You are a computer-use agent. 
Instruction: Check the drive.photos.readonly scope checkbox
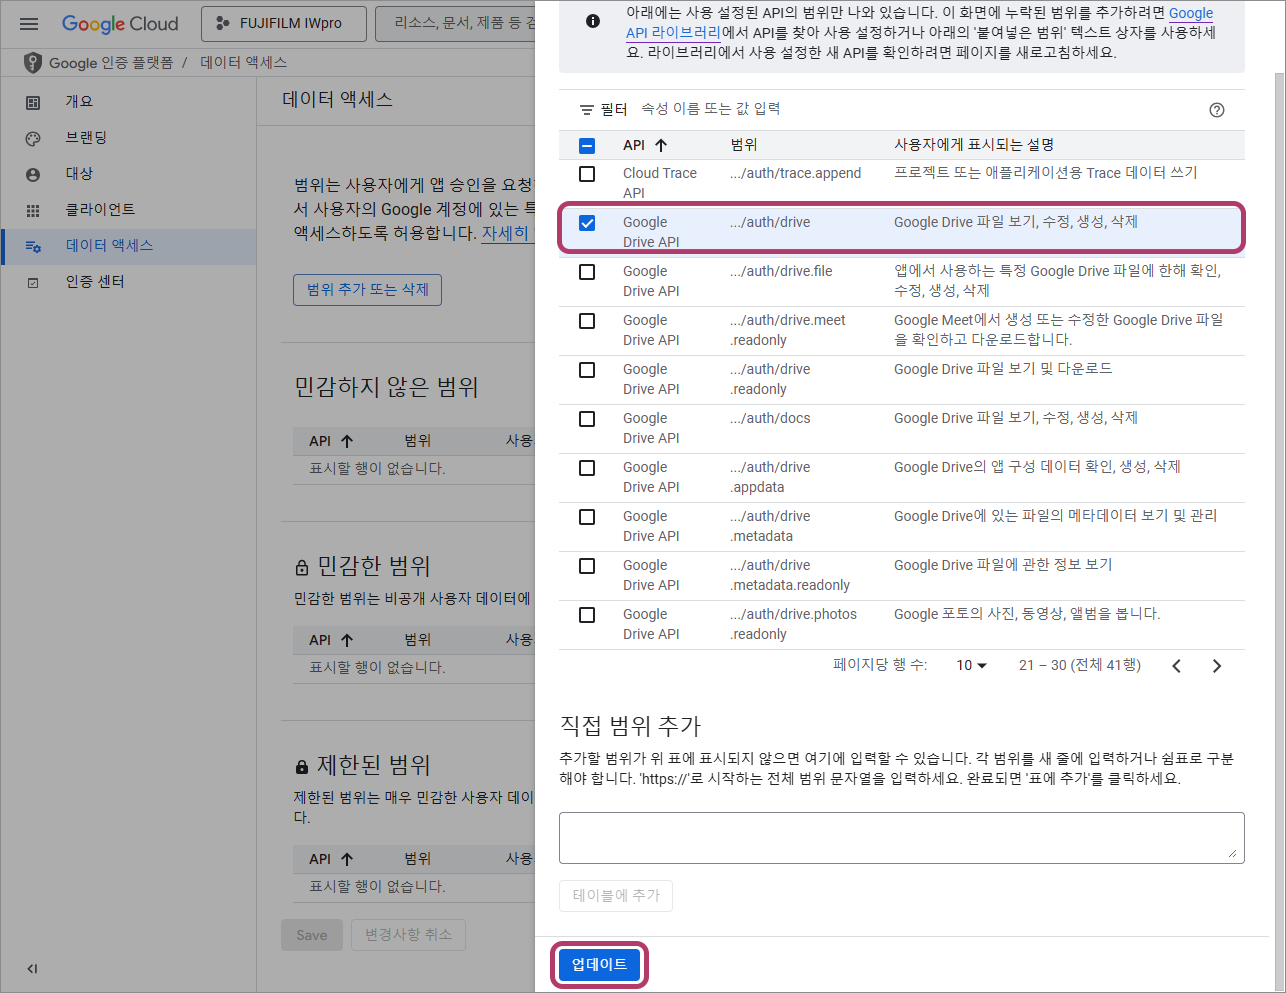pos(587,615)
